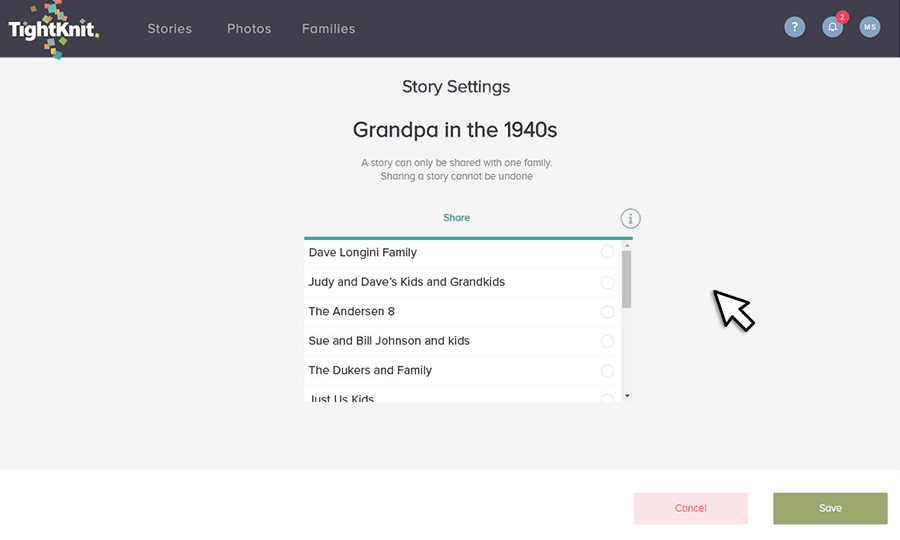Open the Families menu item
This screenshot has height=540, width=900.
tap(328, 29)
